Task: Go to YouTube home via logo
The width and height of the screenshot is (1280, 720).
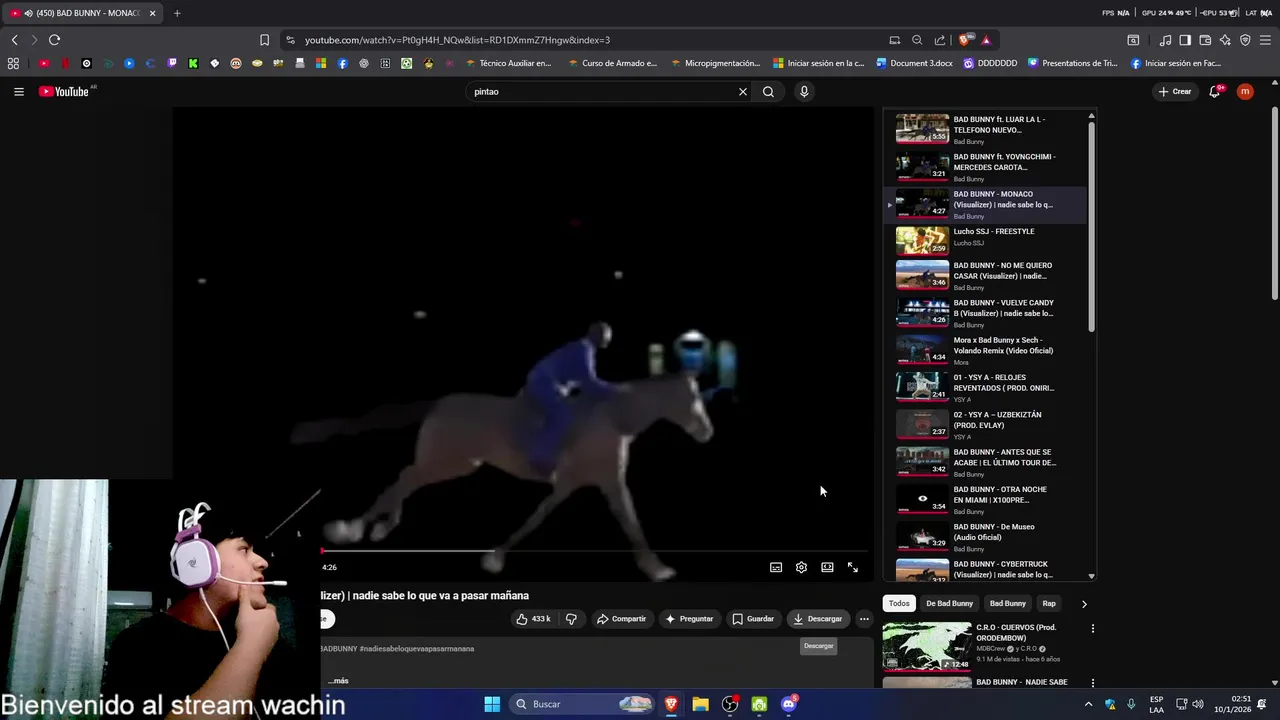Action: [x=65, y=91]
